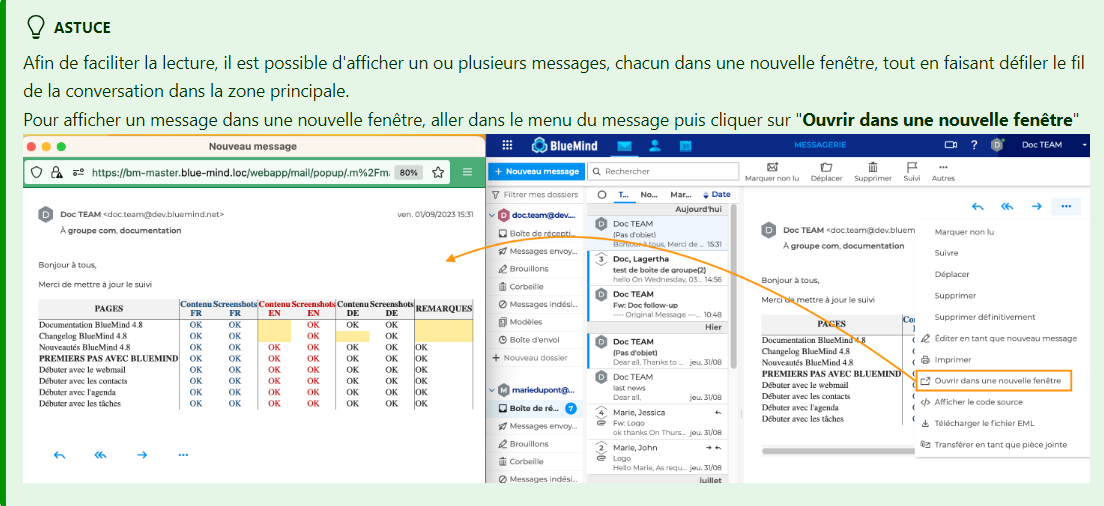Click the padlock icon in popup address bar

pos(56,172)
